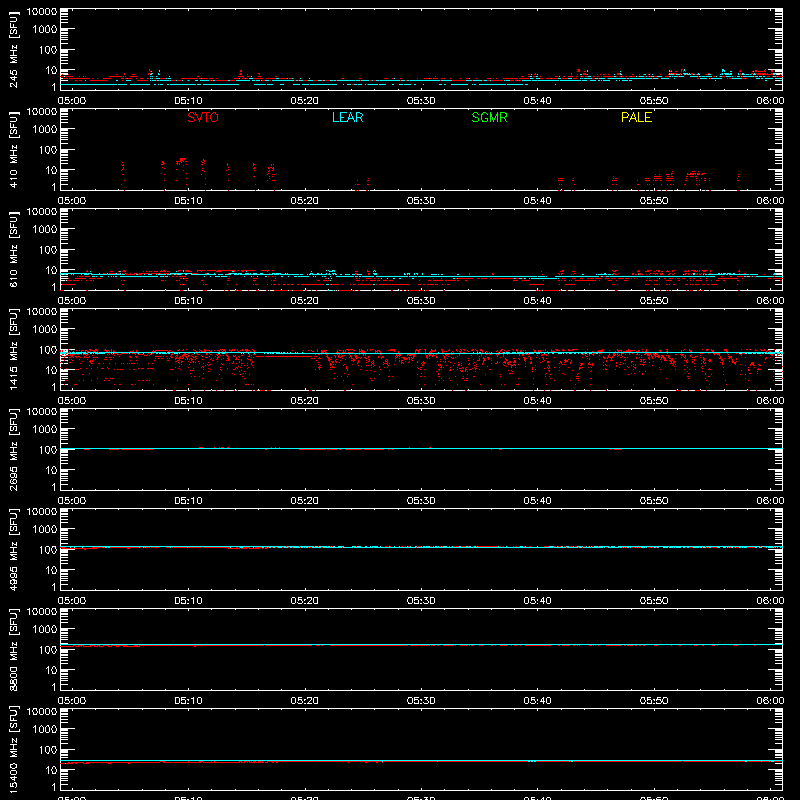Click the 10000 tick on 245 MHz axis
Screen dimensions: 800x800
pos(42,12)
